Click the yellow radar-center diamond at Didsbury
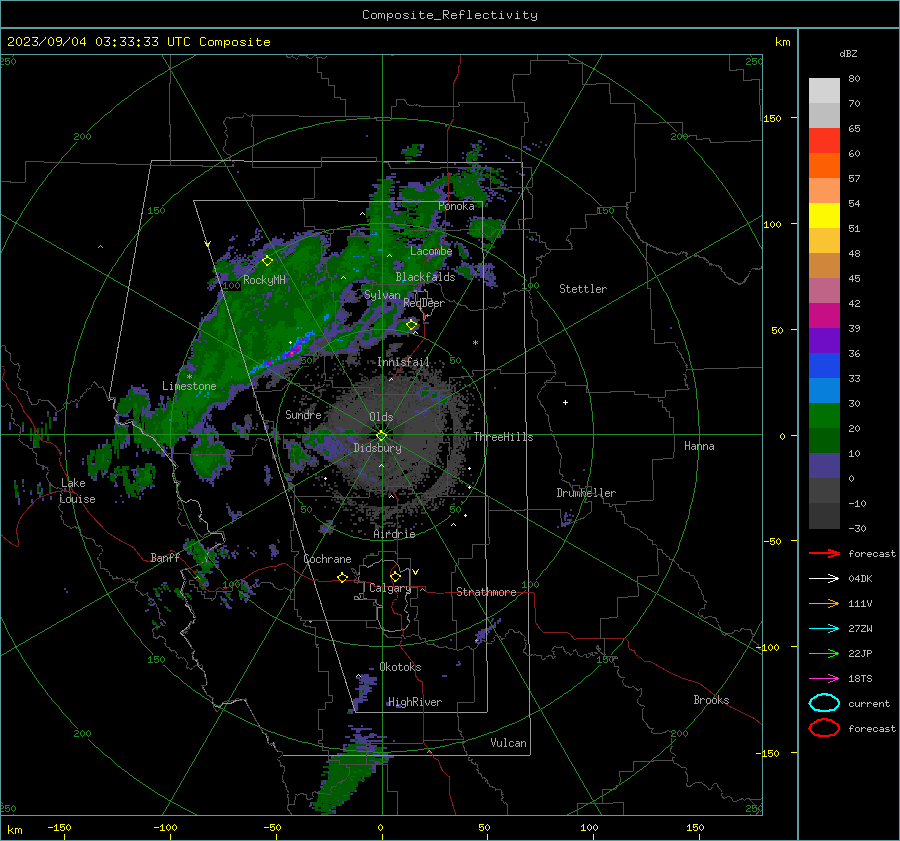The height and width of the screenshot is (841, 900). tap(381, 436)
